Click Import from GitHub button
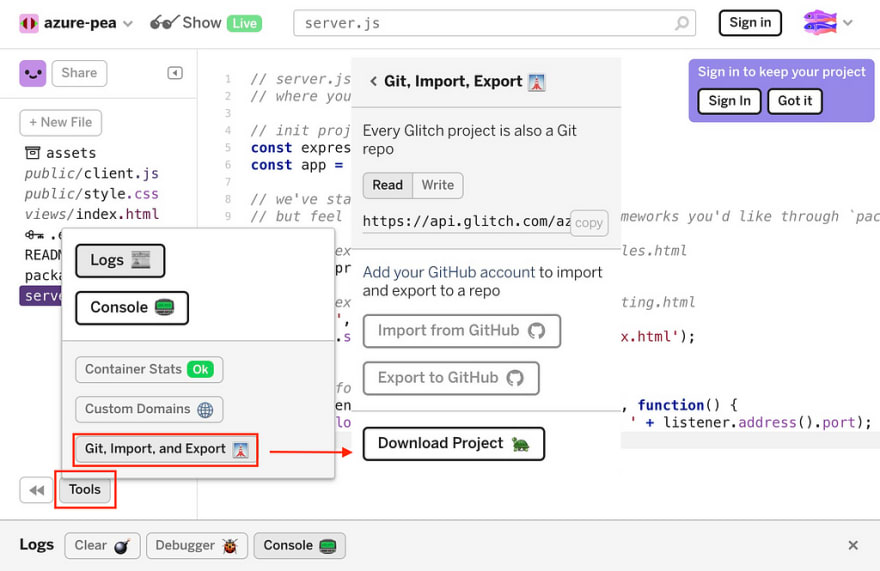The height and width of the screenshot is (571, 880). tap(461, 331)
